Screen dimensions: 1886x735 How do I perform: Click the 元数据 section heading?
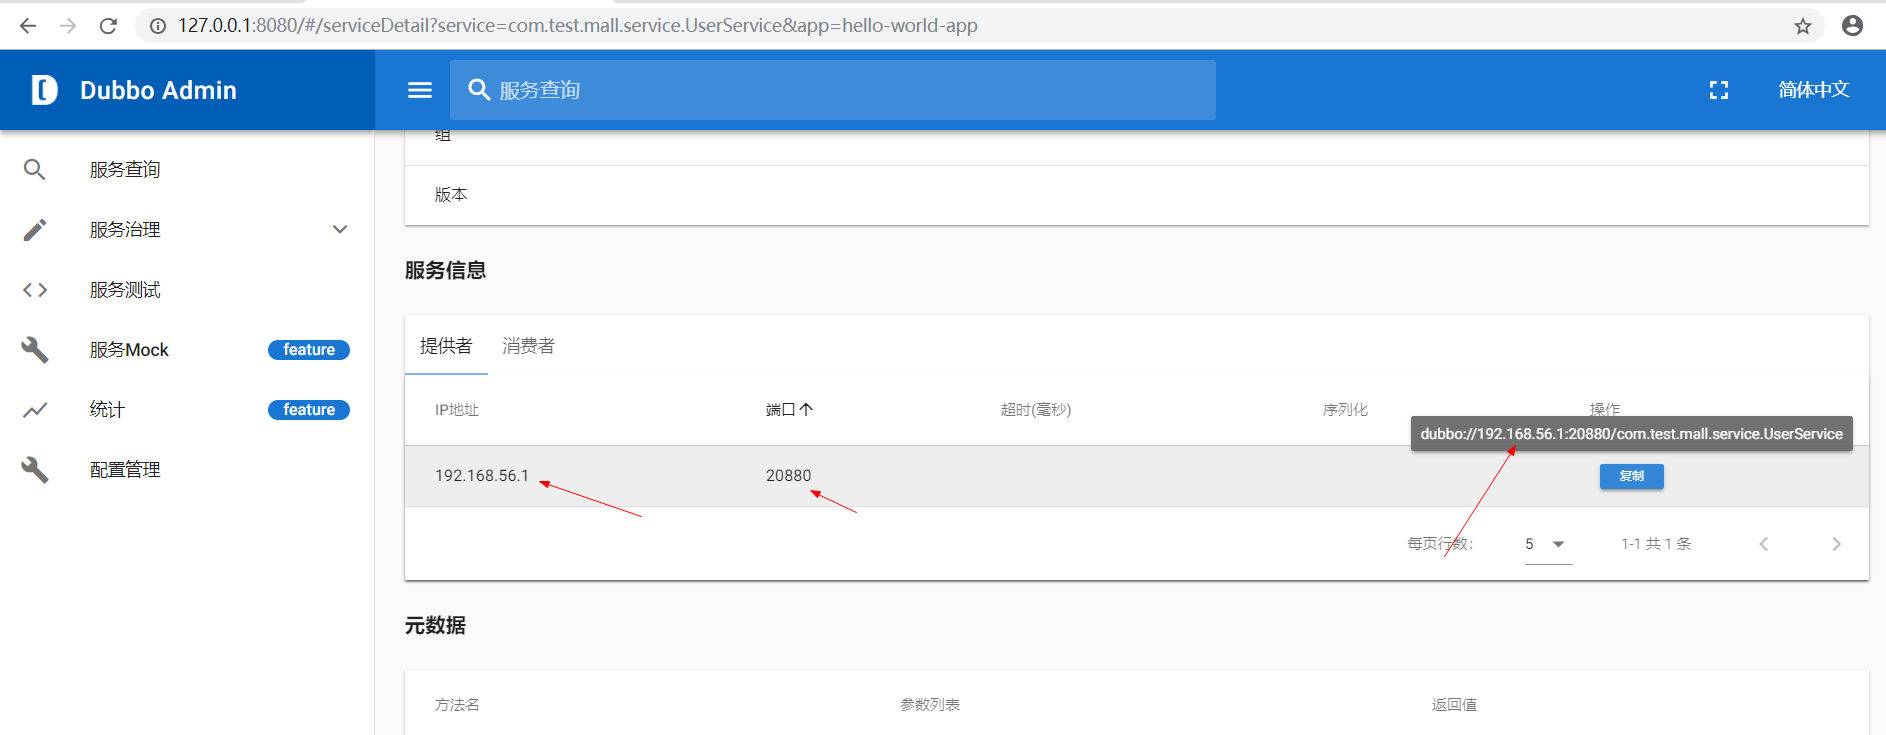435,625
